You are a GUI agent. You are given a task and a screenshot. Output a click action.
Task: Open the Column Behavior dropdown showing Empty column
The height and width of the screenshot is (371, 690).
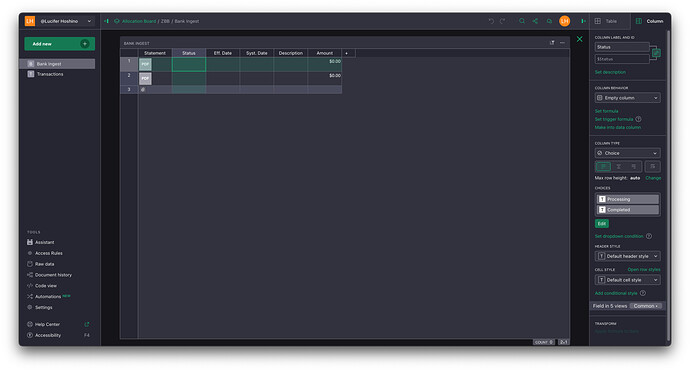(628, 98)
